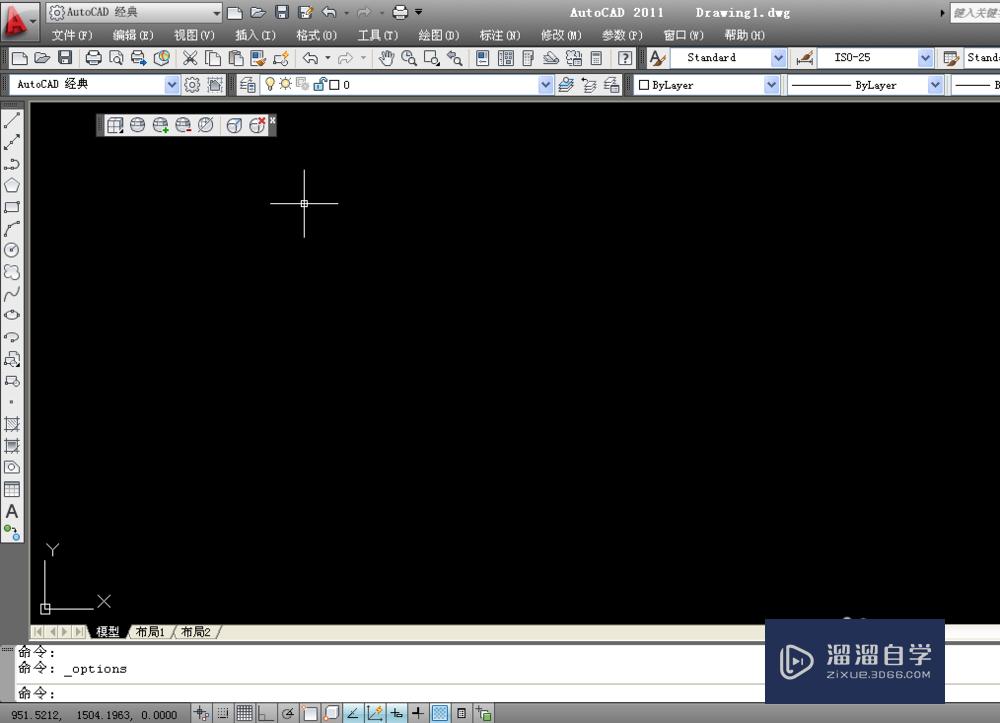
Task: Click Make Object's Layer Current icon
Action: pos(566,85)
